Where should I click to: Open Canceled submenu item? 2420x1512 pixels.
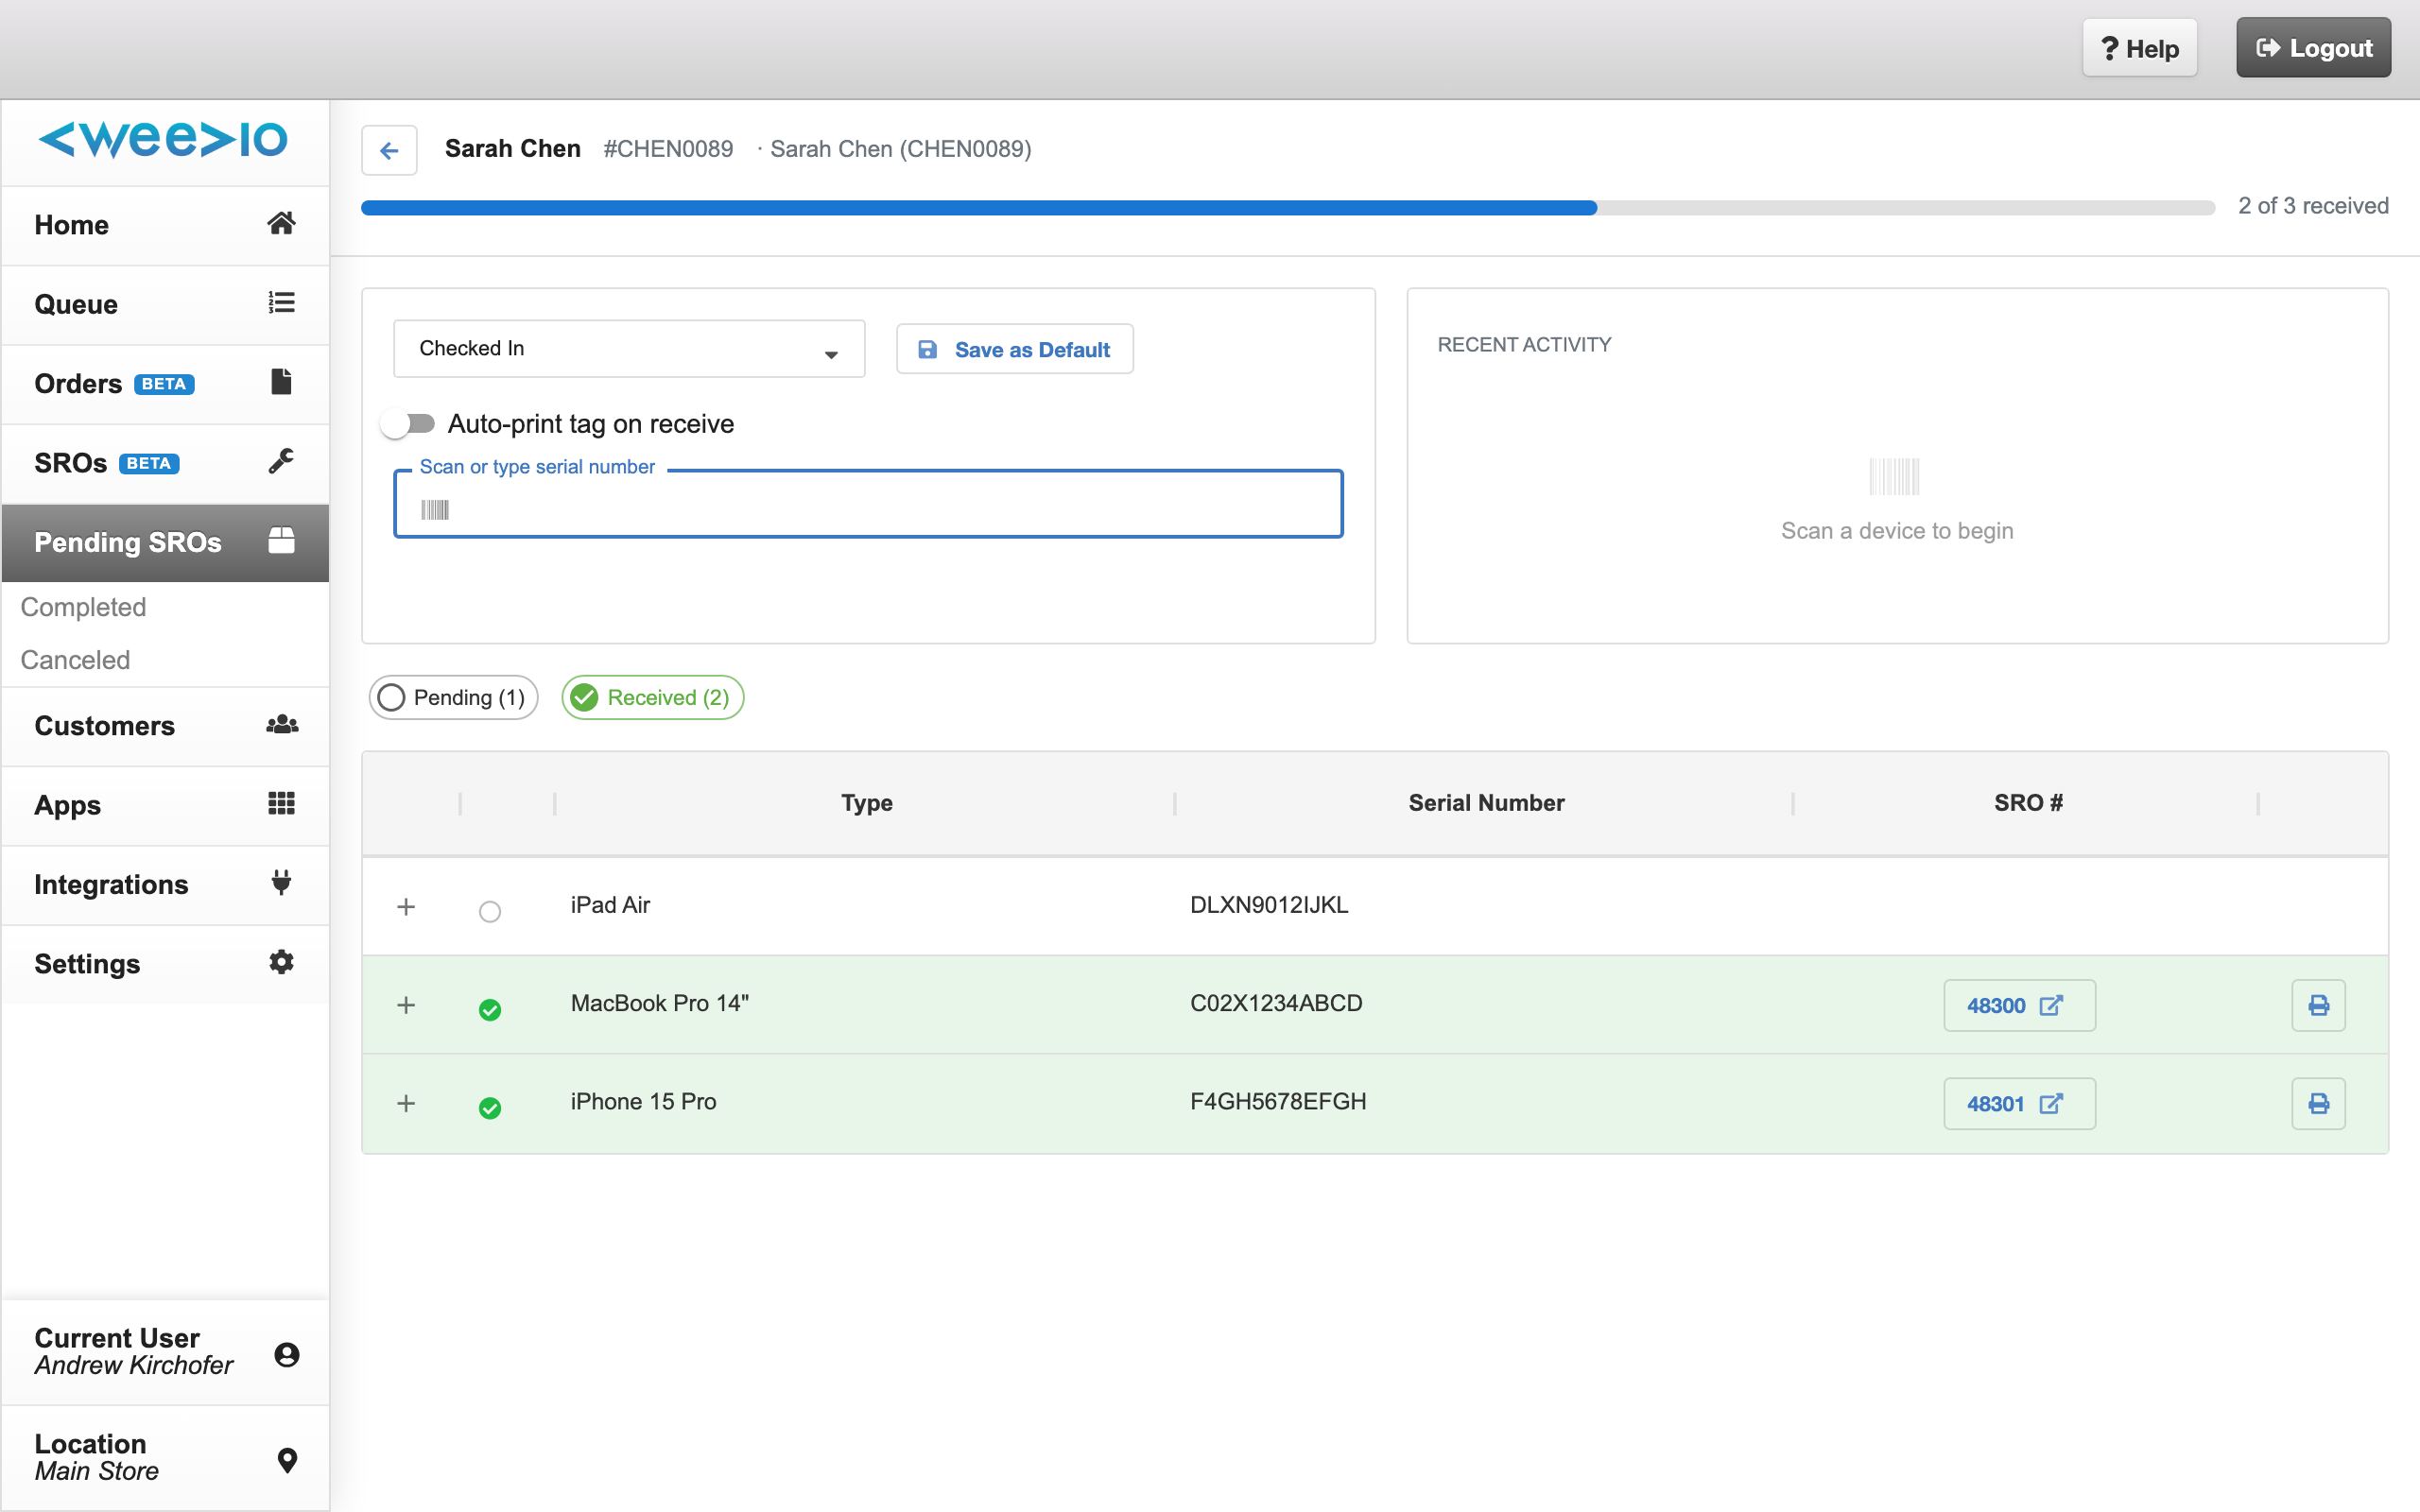point(75,660)
